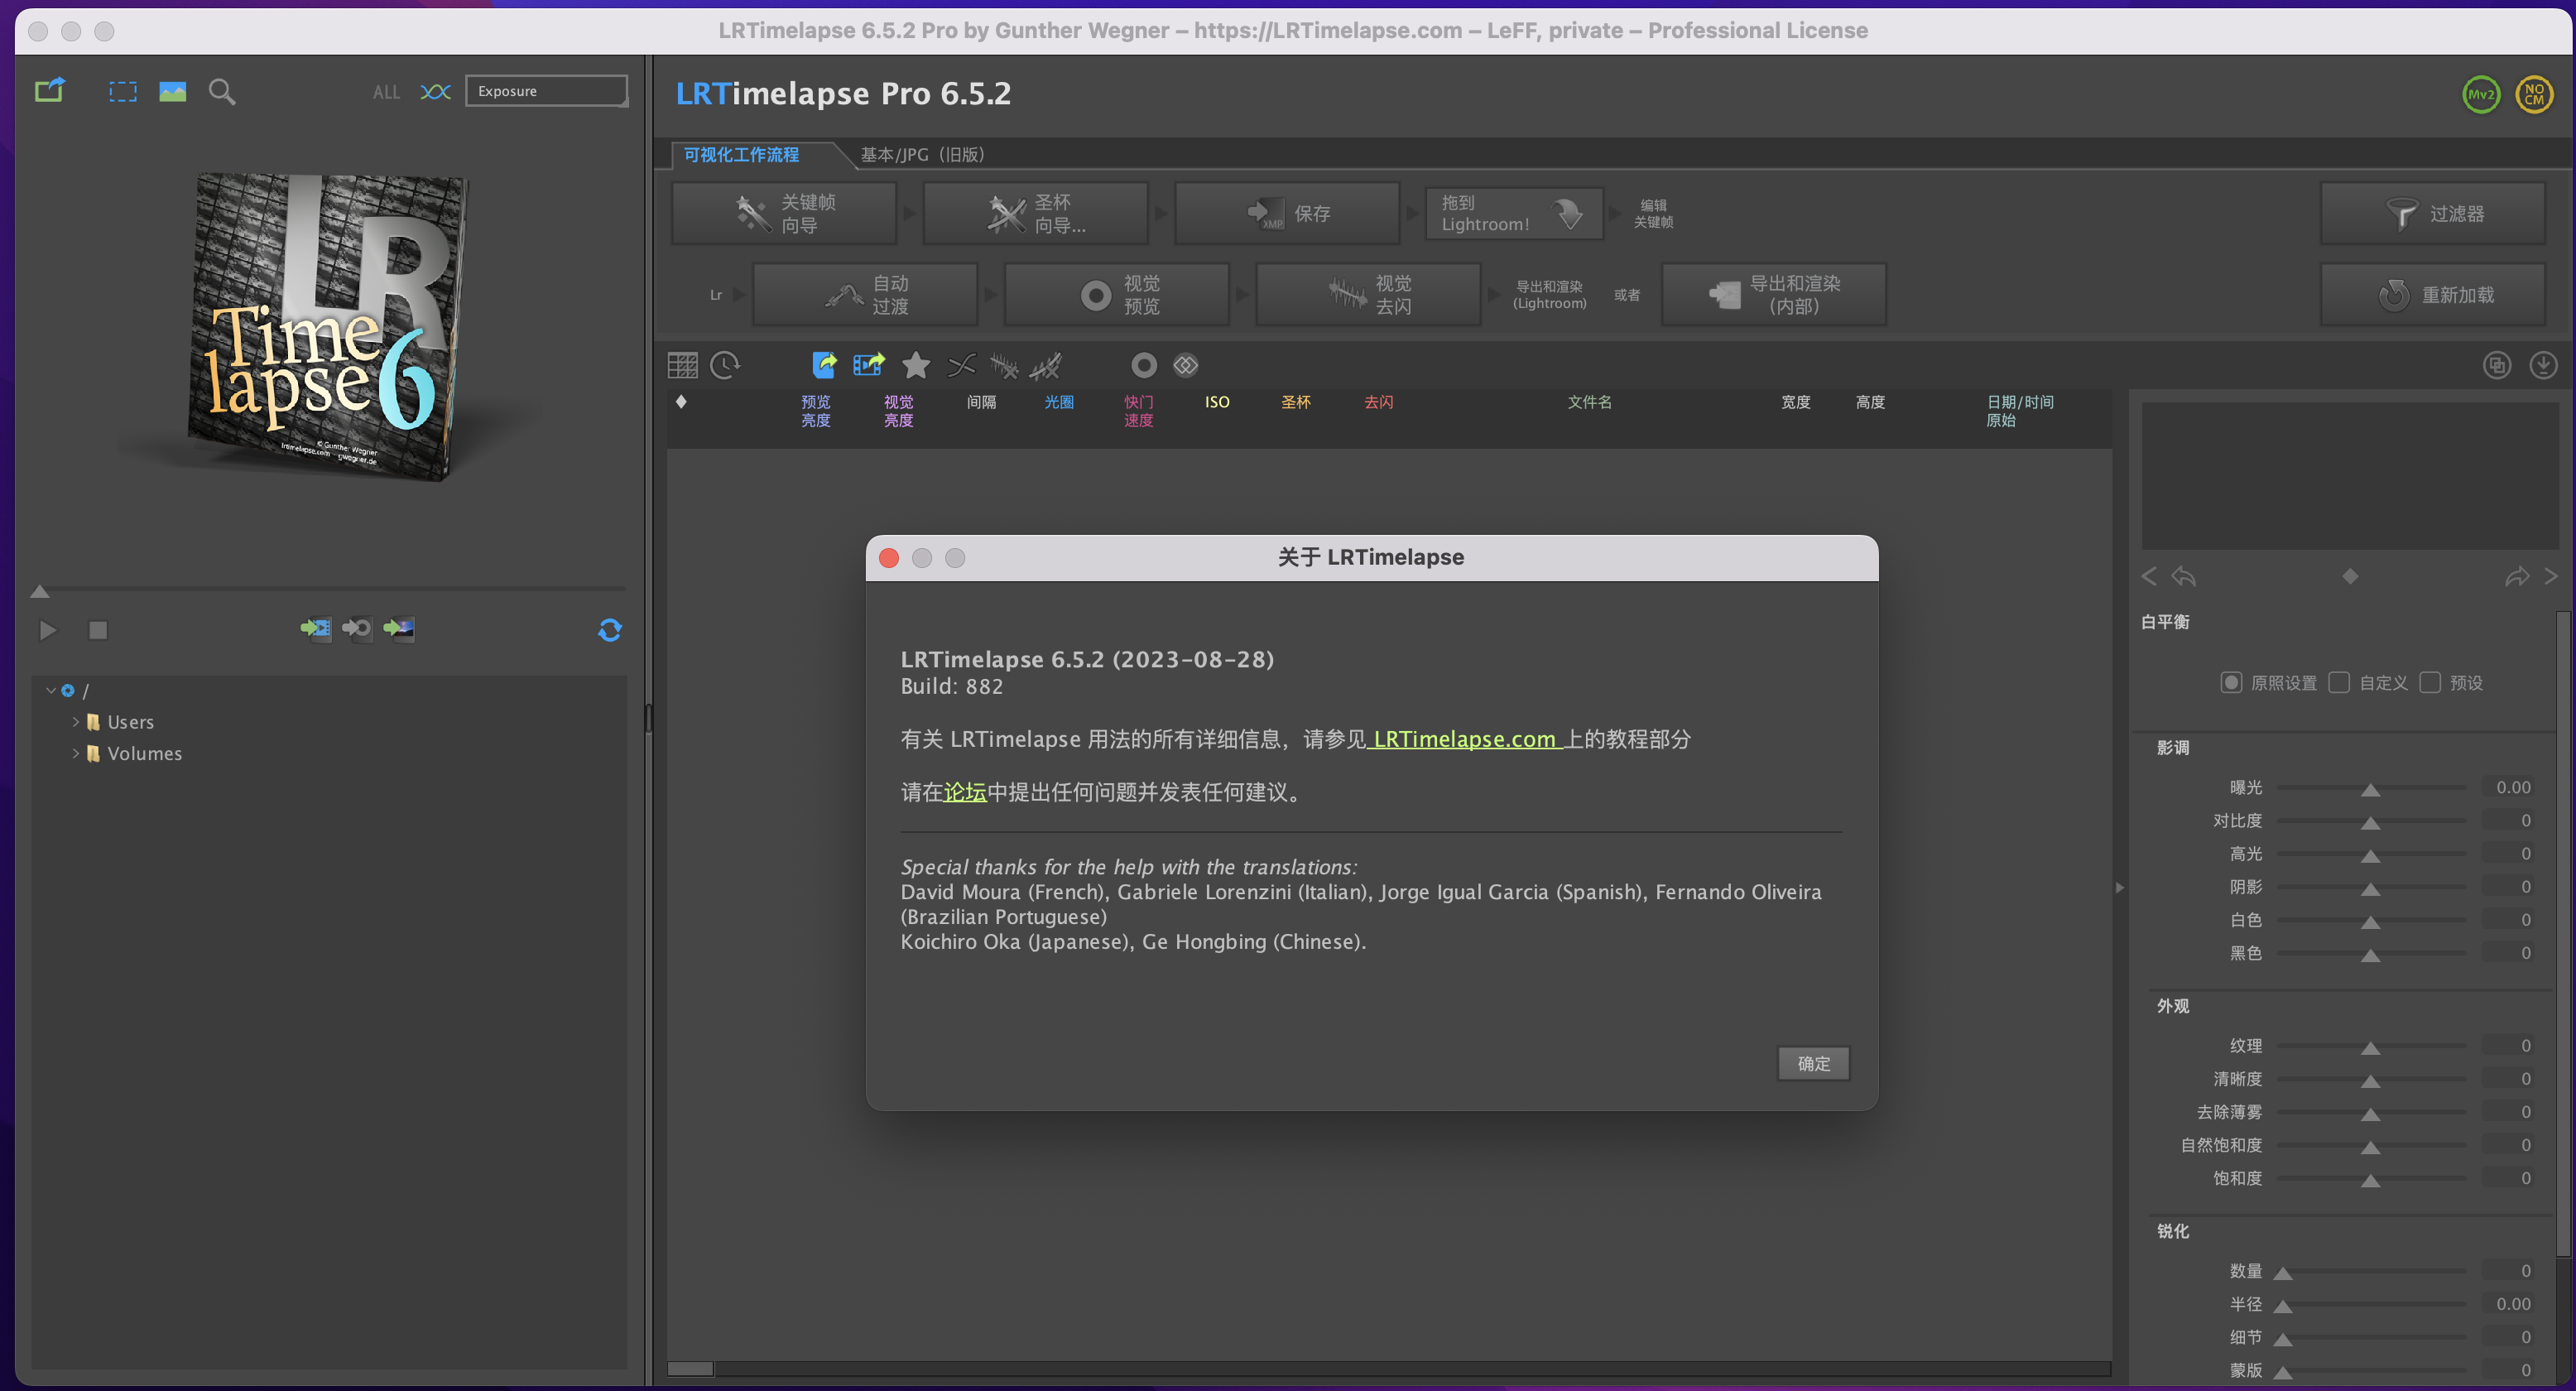Expand the Volumes folder in tree

click(x=75, y=753)
